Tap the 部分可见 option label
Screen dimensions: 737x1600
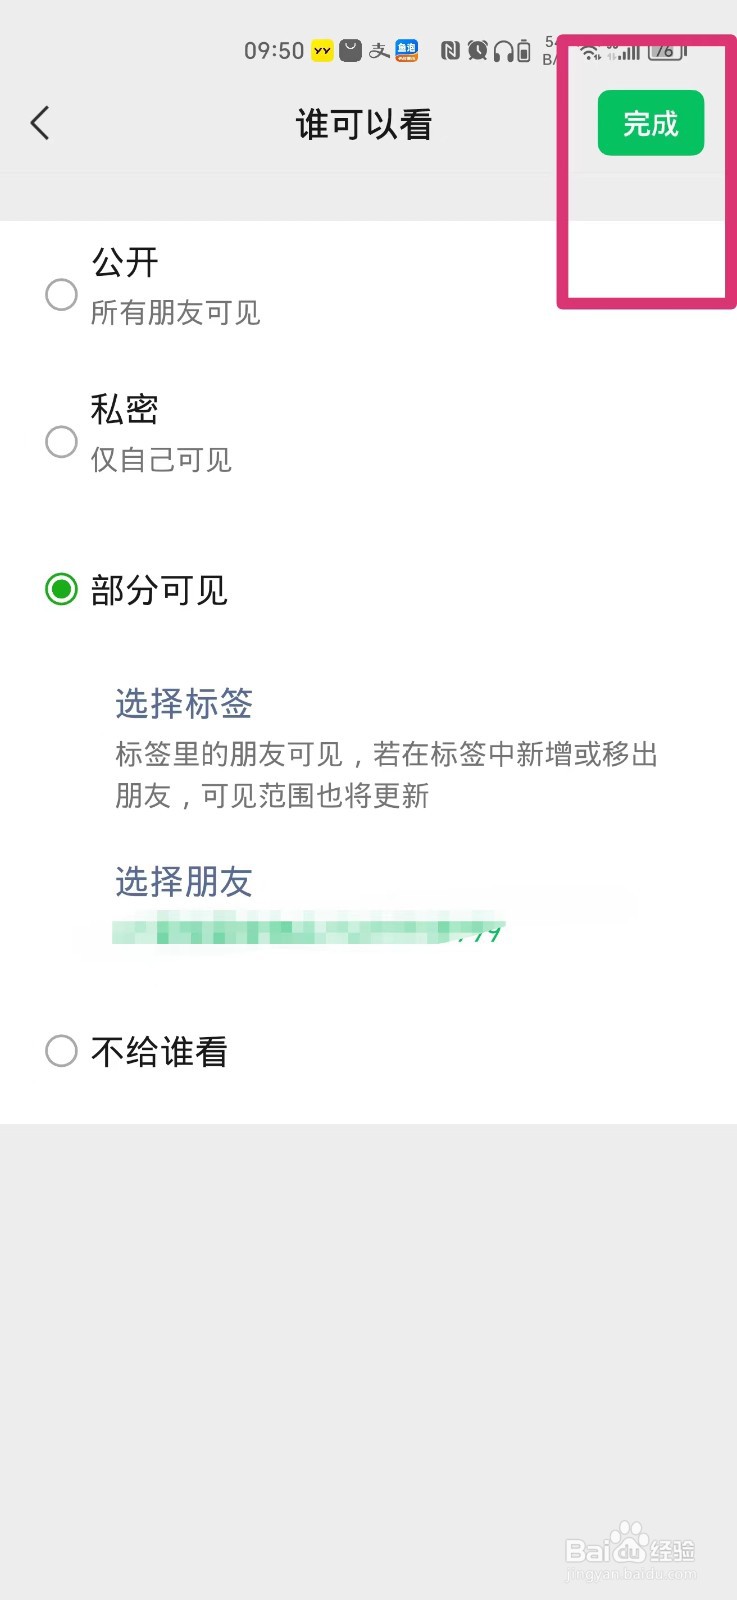(x=160, y=590)
